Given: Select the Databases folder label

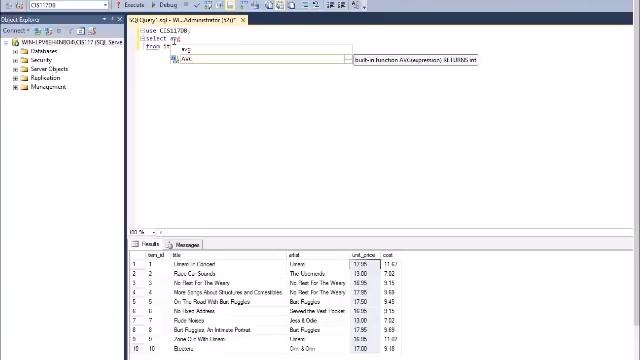Looking at the screenshot, I should pos(44,51).
